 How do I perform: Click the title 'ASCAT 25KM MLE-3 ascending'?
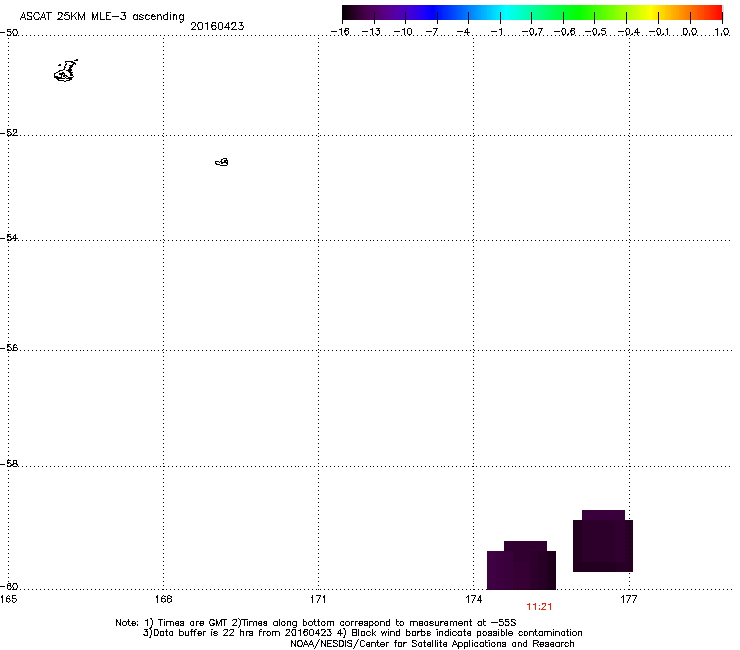[x=102, y=17]
